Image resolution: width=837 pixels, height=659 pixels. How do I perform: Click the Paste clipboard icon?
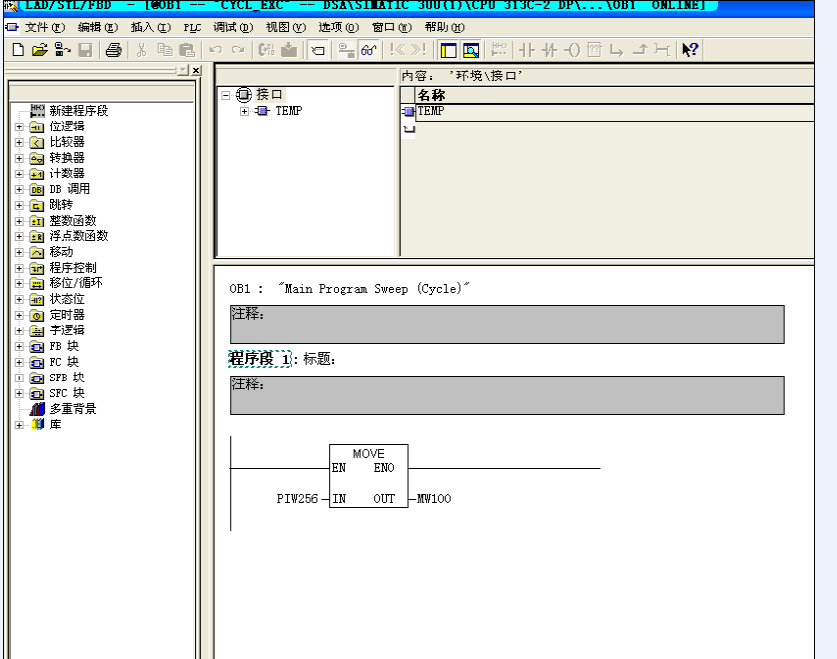point(187,50)
